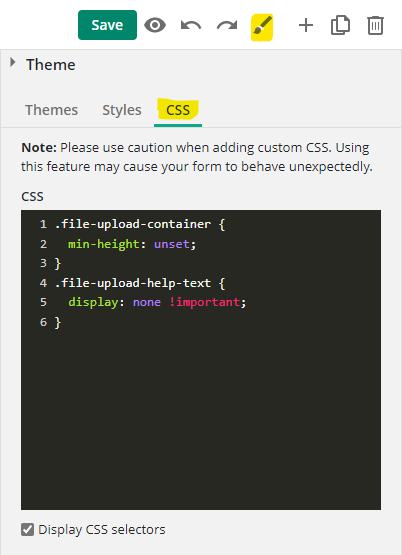Screen dimensions: 402x555
Task: Switch to the Styles tab
Action: [122, 110]
